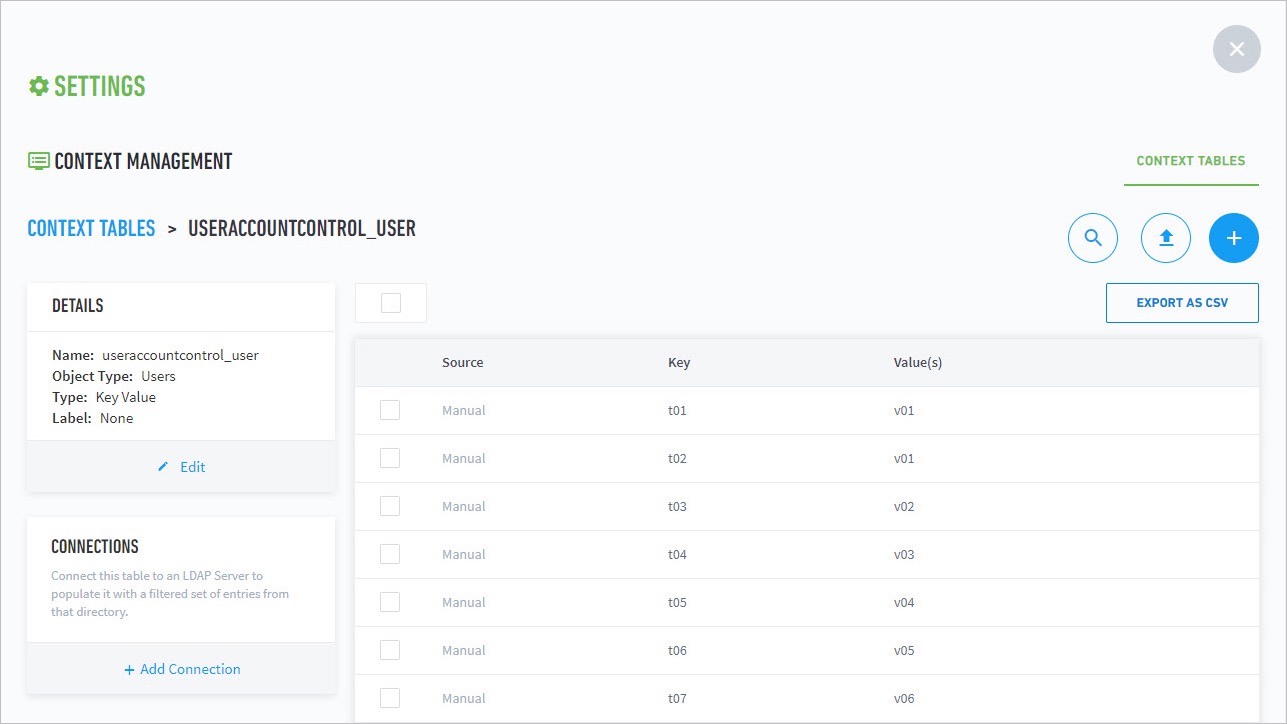Click the Value(s) column header
Screen dimensions: 1287x724
[918, 363]
